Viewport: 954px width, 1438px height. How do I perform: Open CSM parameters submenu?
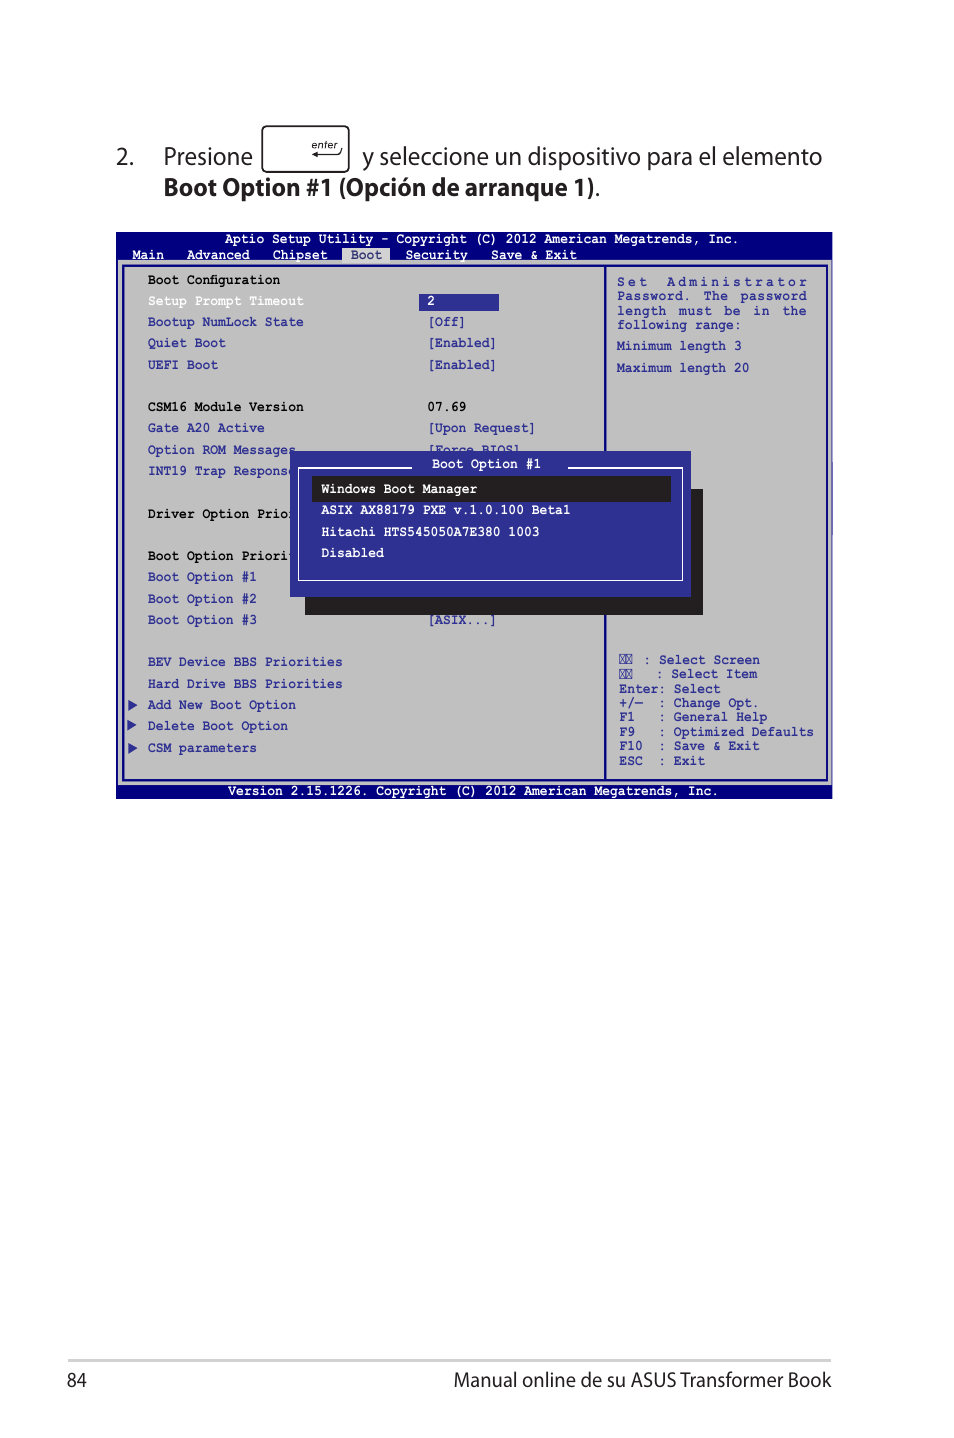pyautogui.click(x=202, y=748)
